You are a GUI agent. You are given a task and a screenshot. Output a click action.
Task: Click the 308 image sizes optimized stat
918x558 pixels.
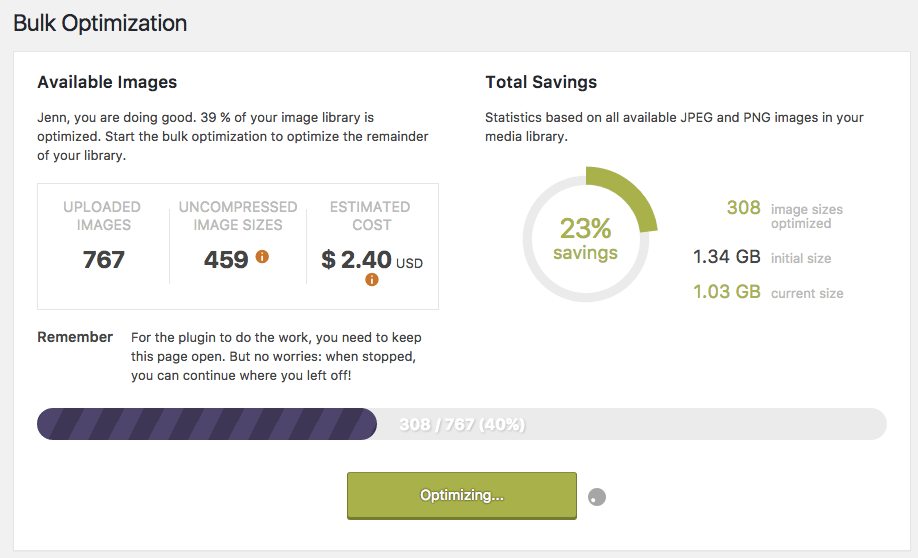coord(744,207)
